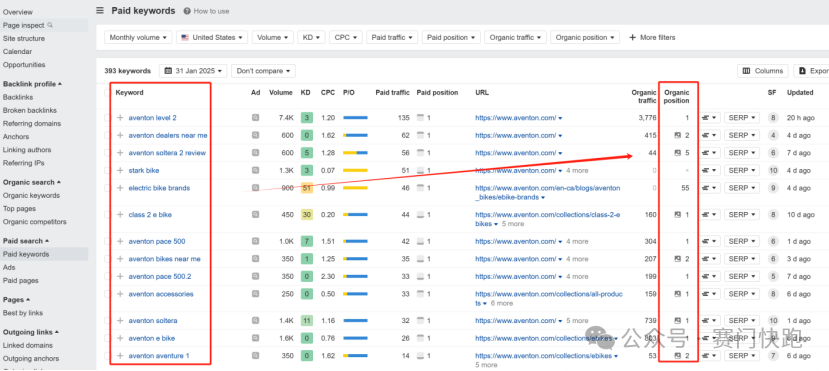The image size is (829, 371).
Task: Click the calendar icon on the 31 Jan 2025 button
Action: 168,71
